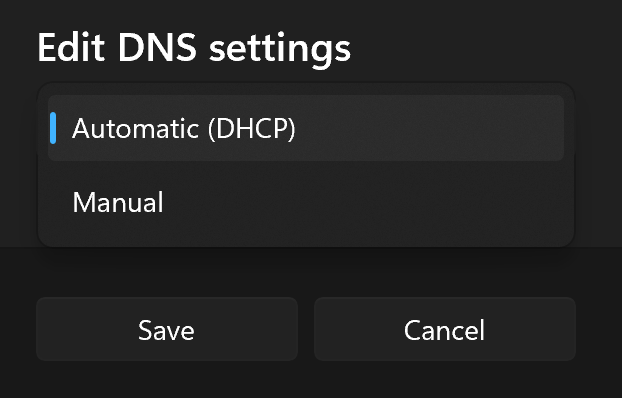Choose Automatic (DHCP) from the list
This screenshot has height=398, width=622.
coord(305,128)
